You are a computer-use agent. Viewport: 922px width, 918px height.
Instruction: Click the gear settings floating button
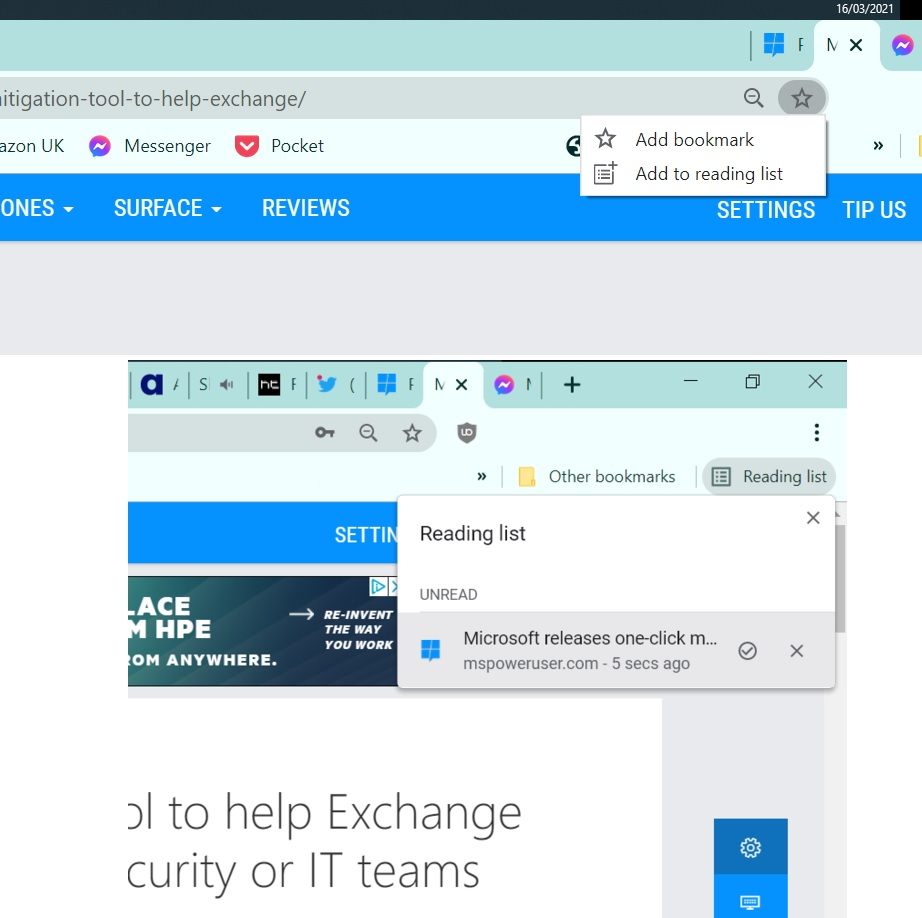(750, 847)
